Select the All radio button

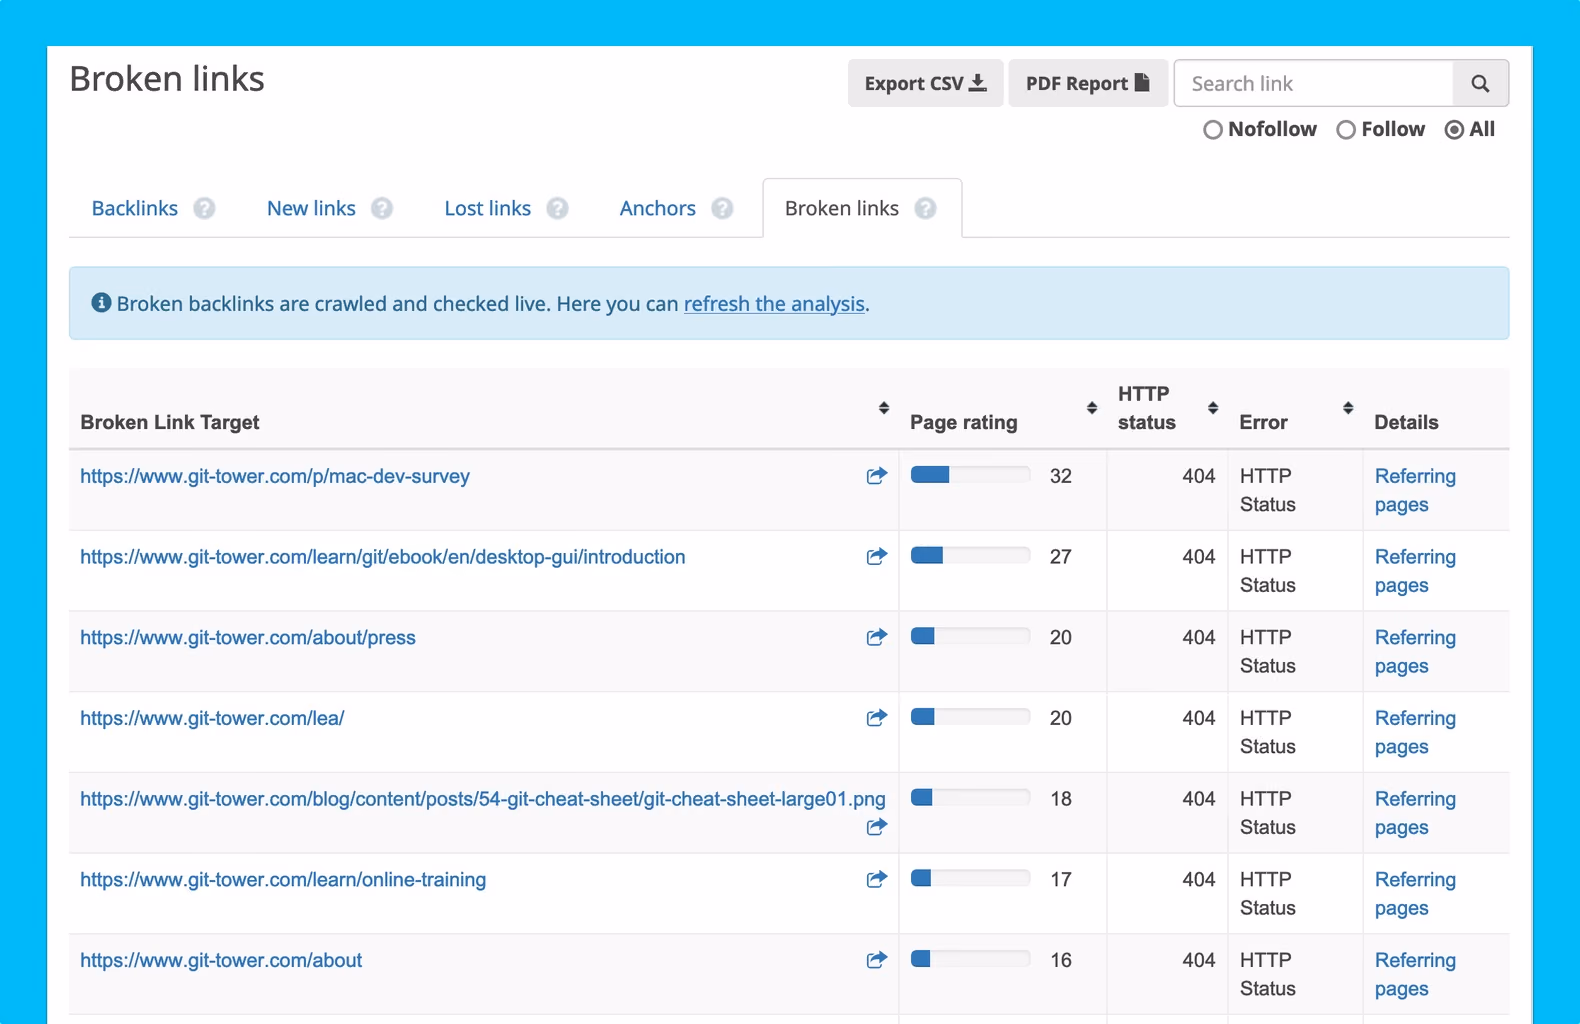pos(1455,130)
